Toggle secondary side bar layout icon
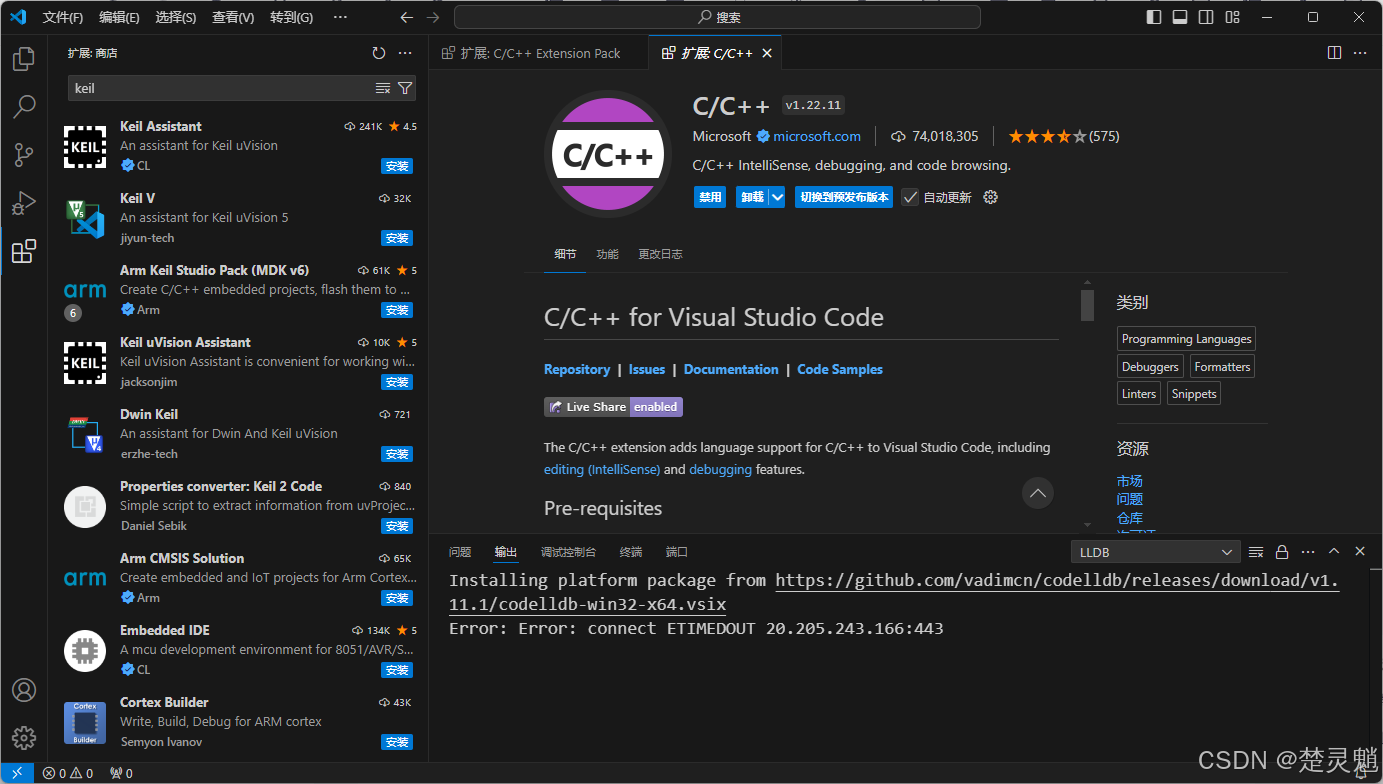 point(1206,17)
